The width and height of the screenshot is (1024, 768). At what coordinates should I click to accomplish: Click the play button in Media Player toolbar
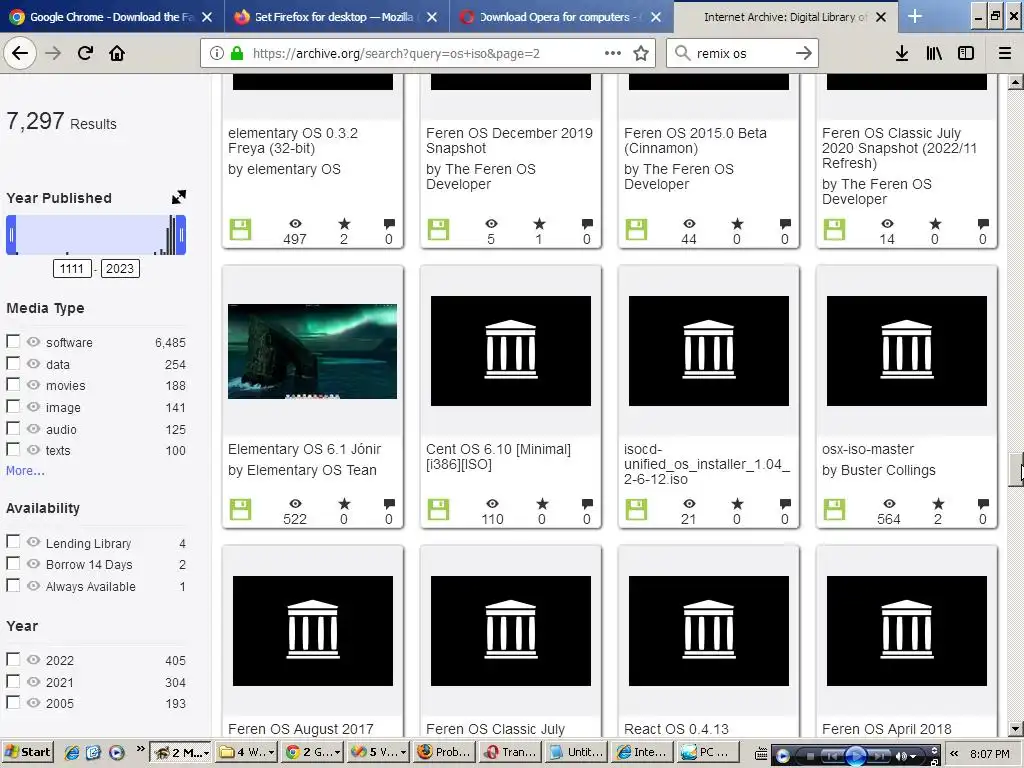tap(856, 756)
